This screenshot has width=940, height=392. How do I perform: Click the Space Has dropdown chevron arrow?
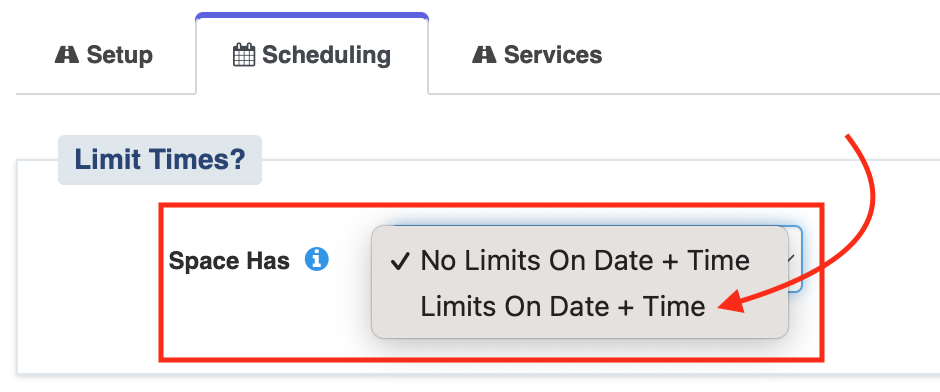coord(791,259)
